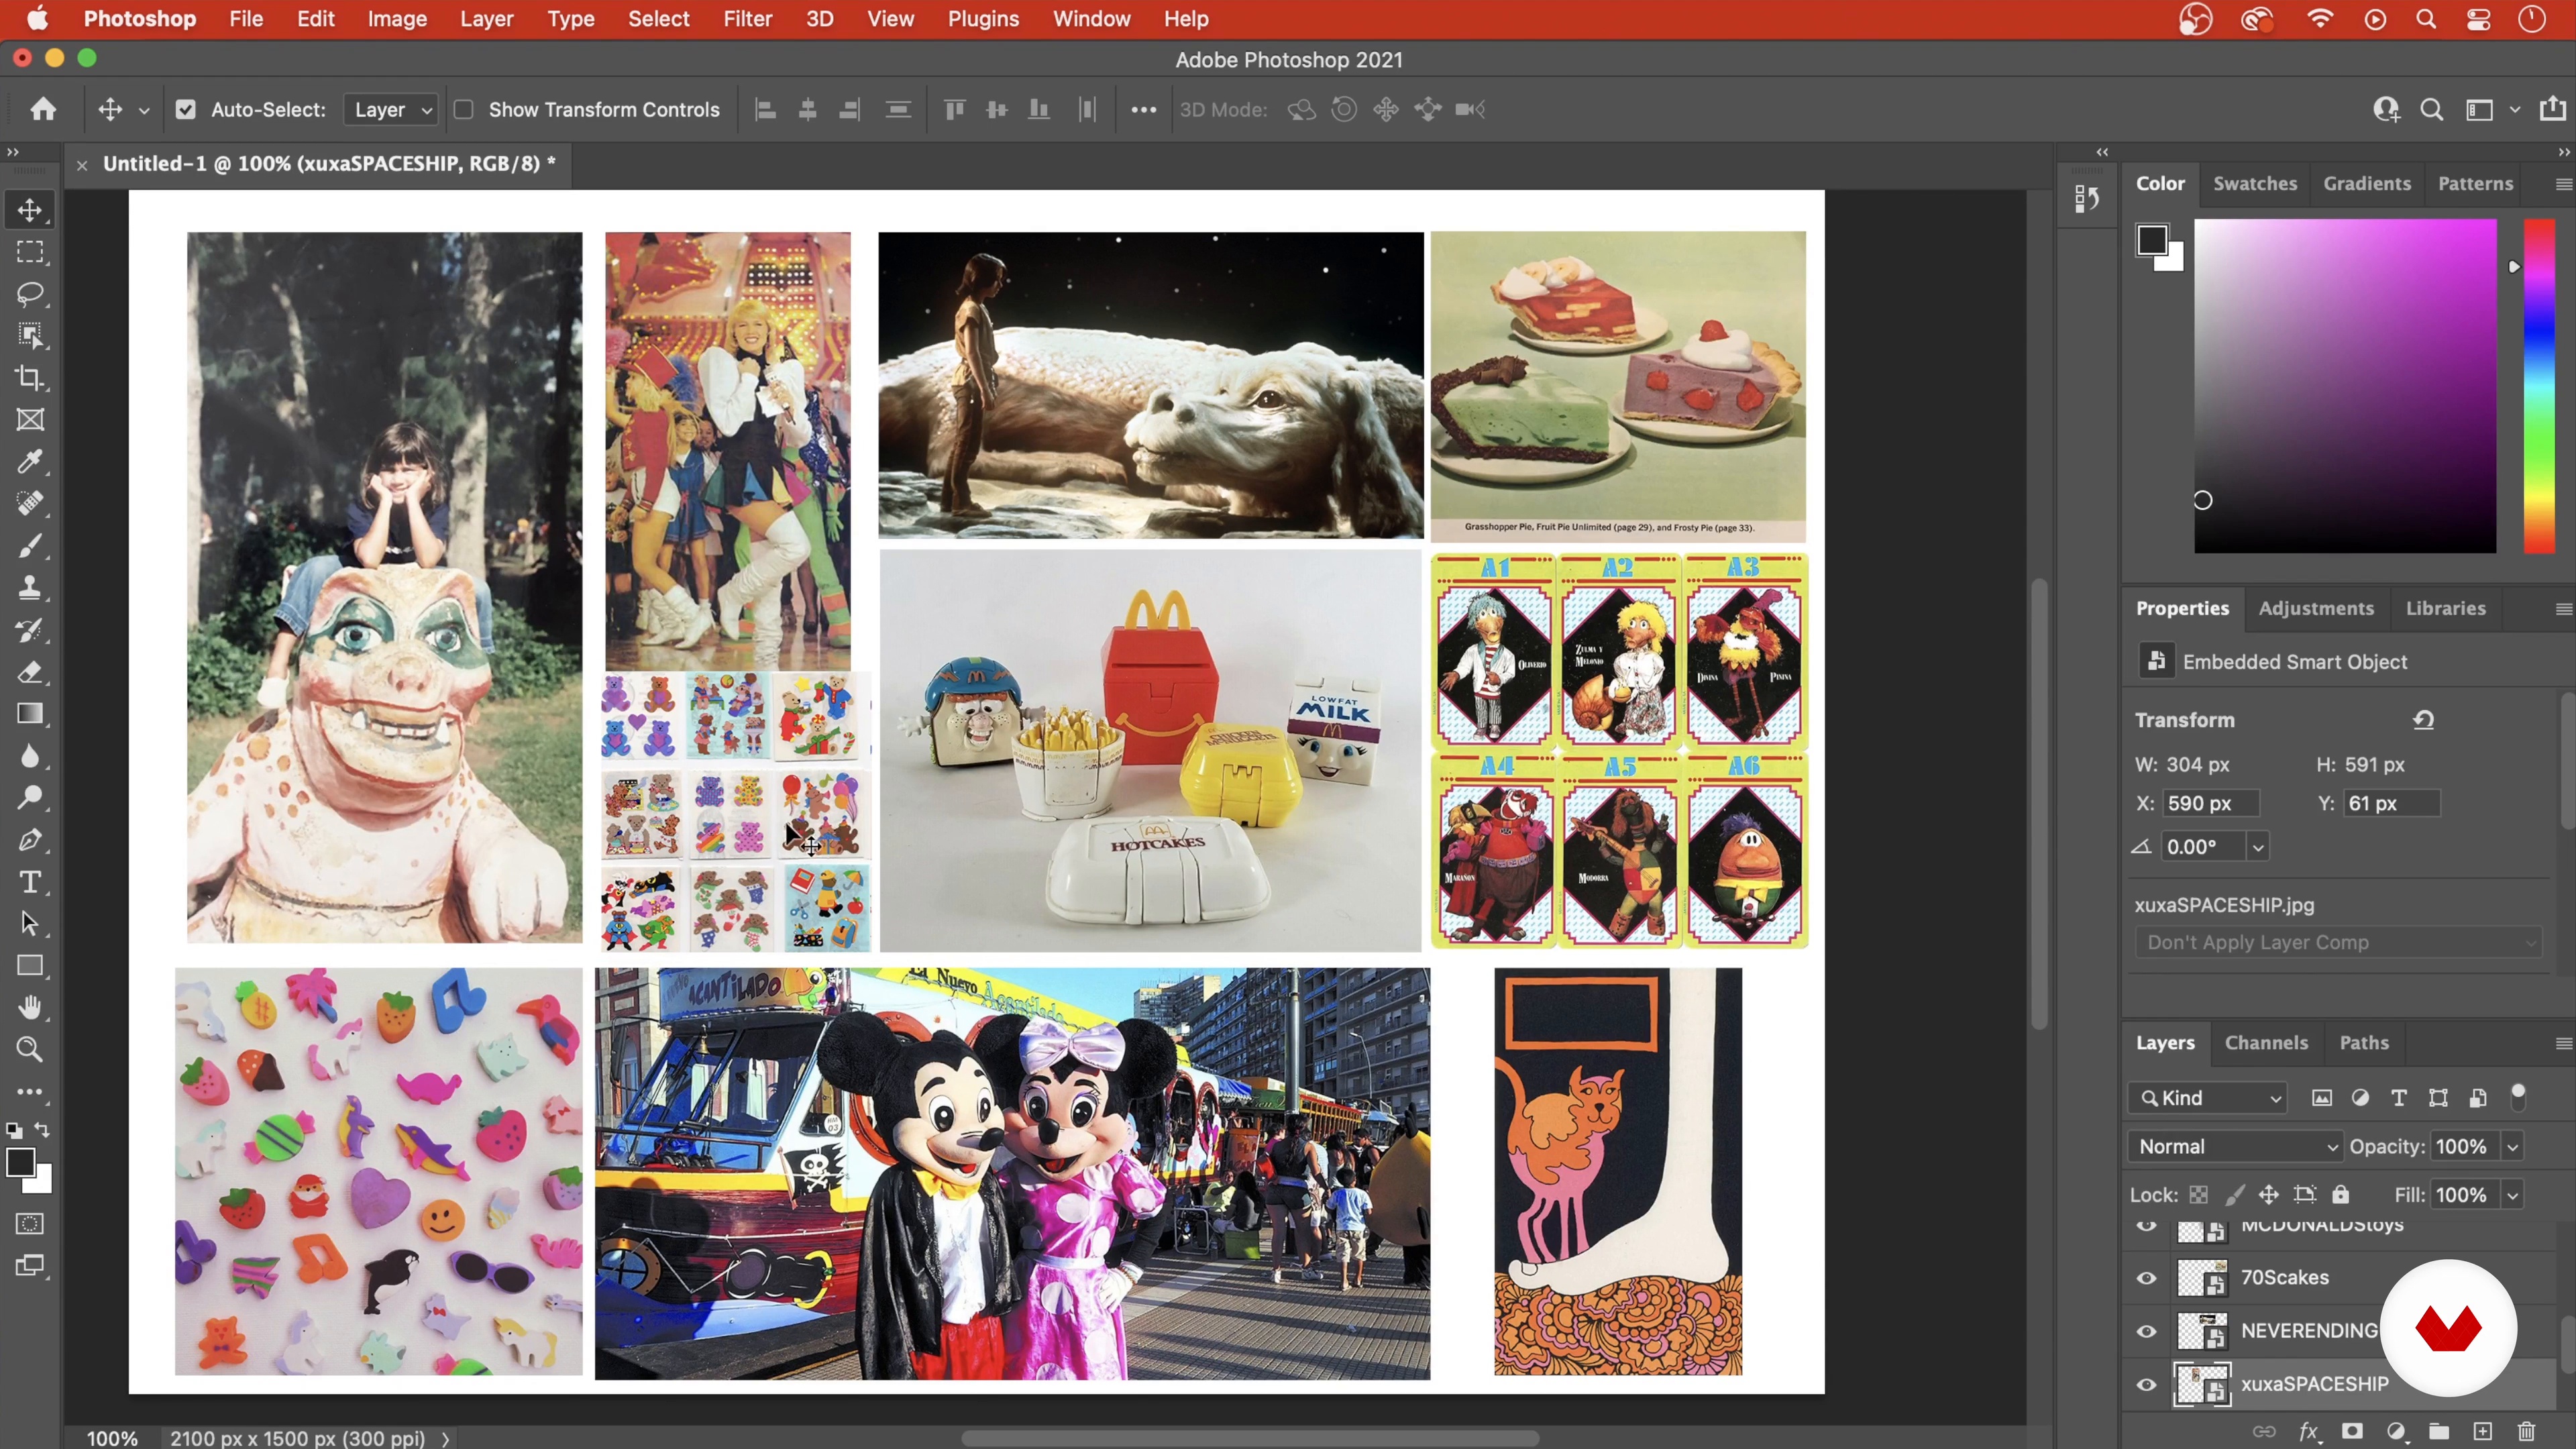Switch to the Swatches tab

pyautogui.click(x=2254, y=184)
